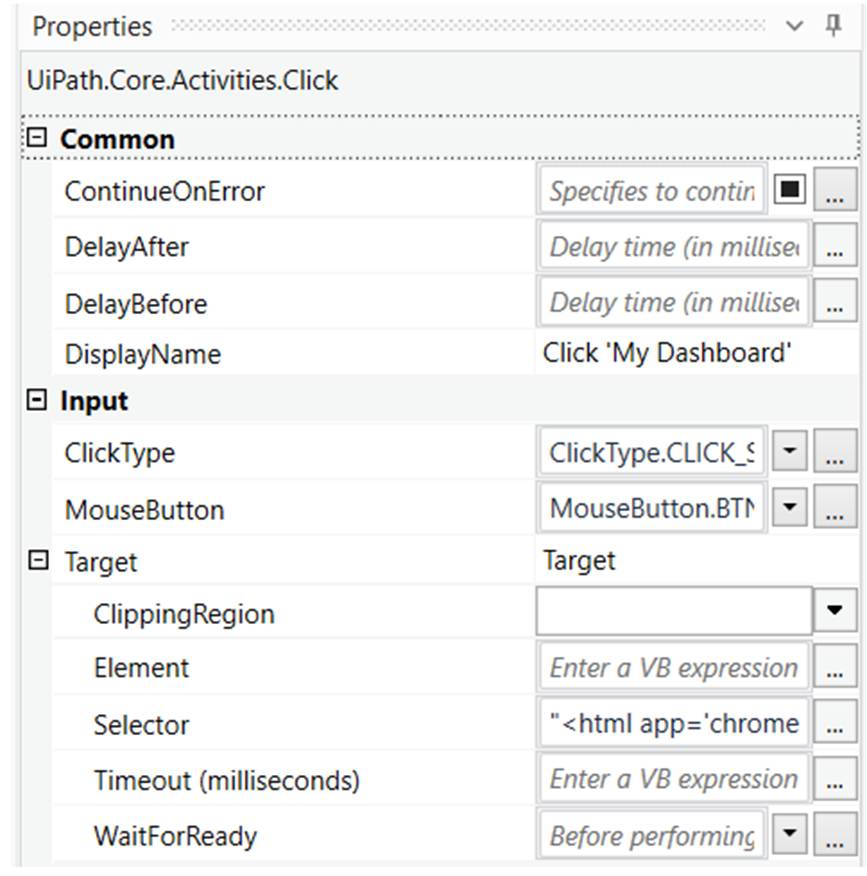Open the Timeout expression ellipsis
The image size is (867, 876).
click(x=836, y=779)
